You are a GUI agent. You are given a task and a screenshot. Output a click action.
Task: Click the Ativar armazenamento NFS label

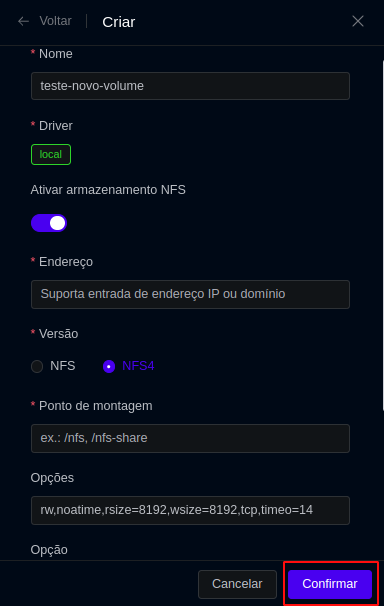(108, 190)
